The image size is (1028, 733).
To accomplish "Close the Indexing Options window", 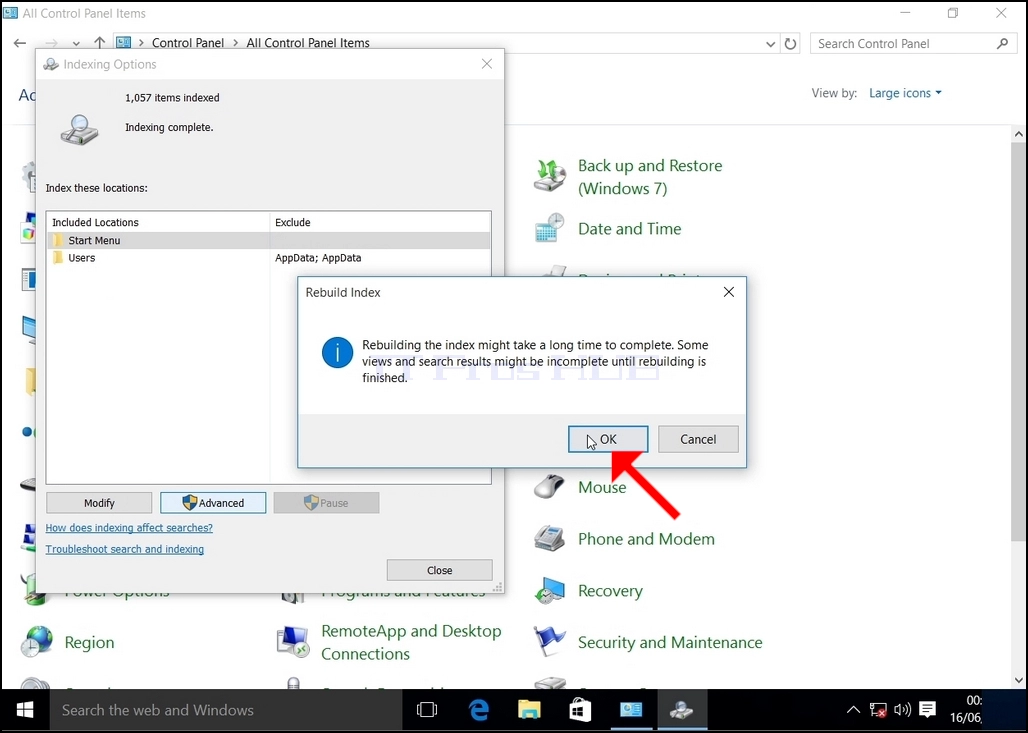I will 486,64.
